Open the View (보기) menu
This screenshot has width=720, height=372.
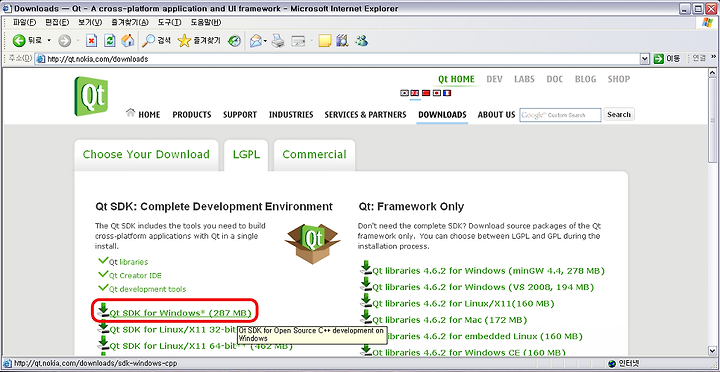pos(90,23)
